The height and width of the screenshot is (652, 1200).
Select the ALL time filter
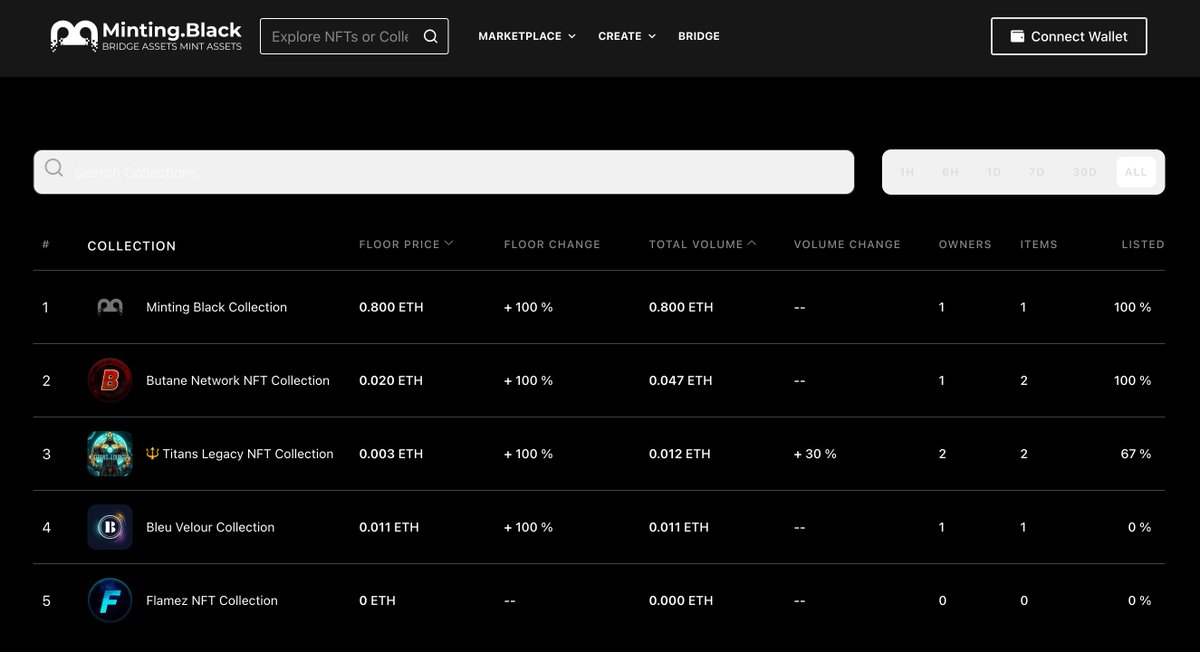(x=1136, y=172)
